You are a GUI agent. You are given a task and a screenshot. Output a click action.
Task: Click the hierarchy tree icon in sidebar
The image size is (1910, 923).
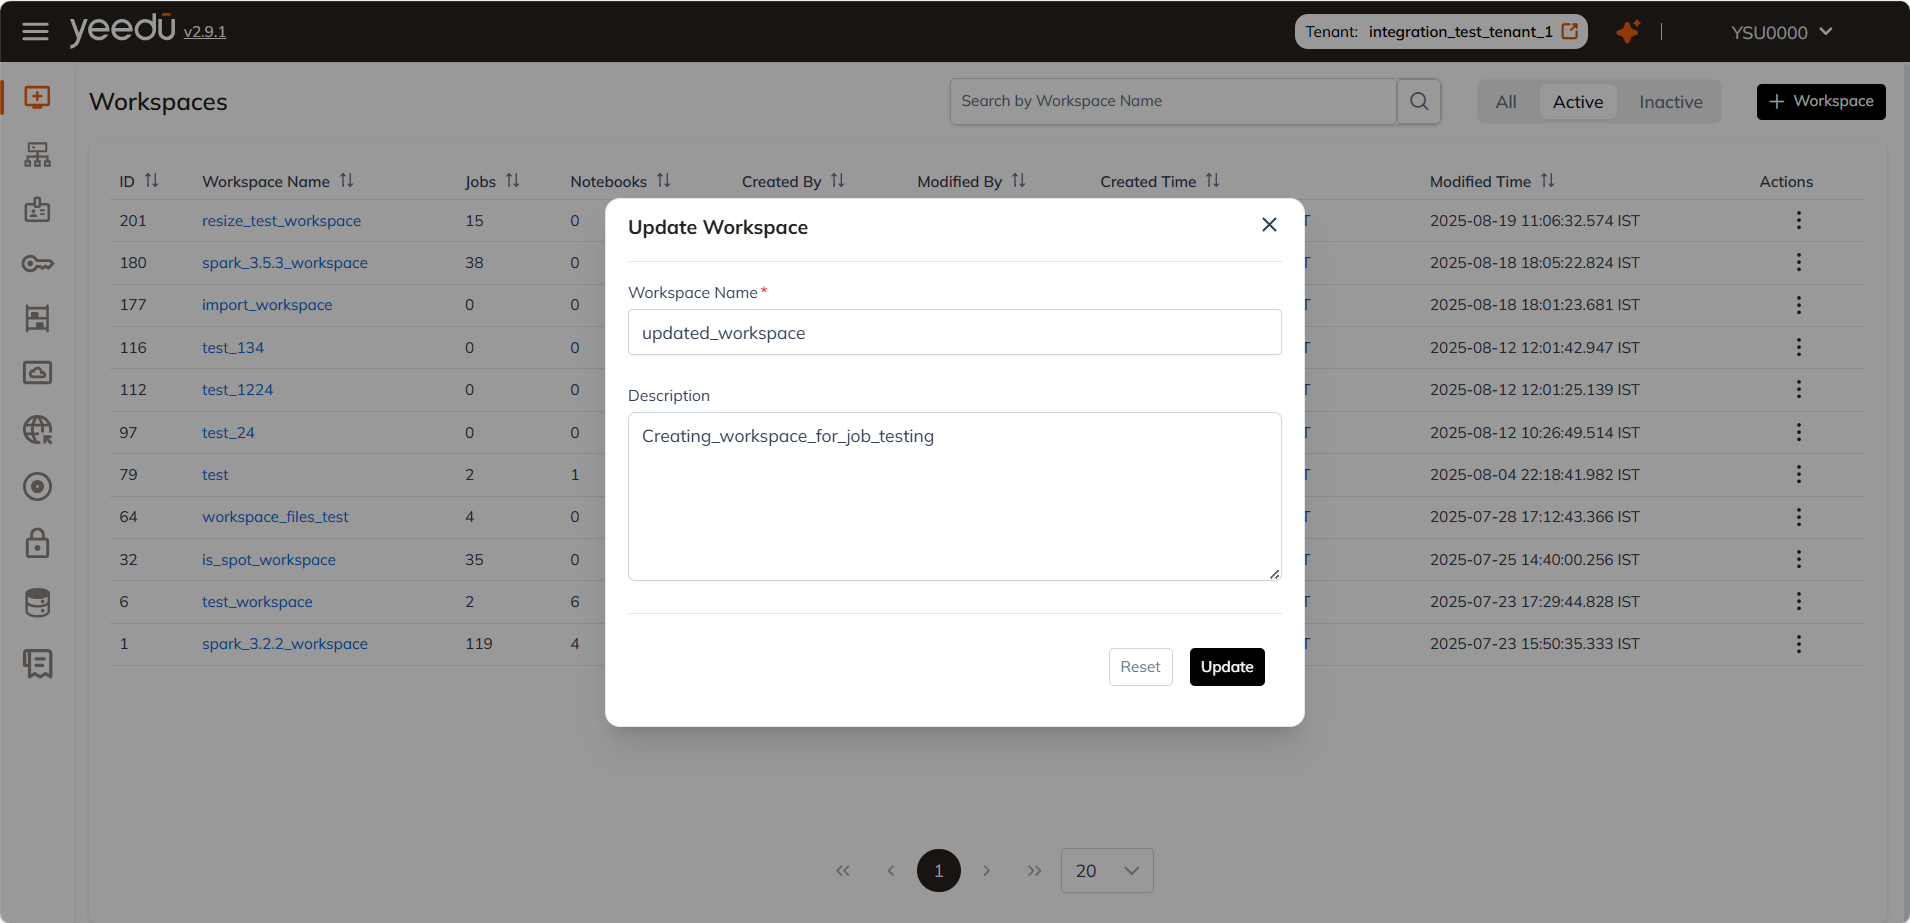[x=37, y=155]
